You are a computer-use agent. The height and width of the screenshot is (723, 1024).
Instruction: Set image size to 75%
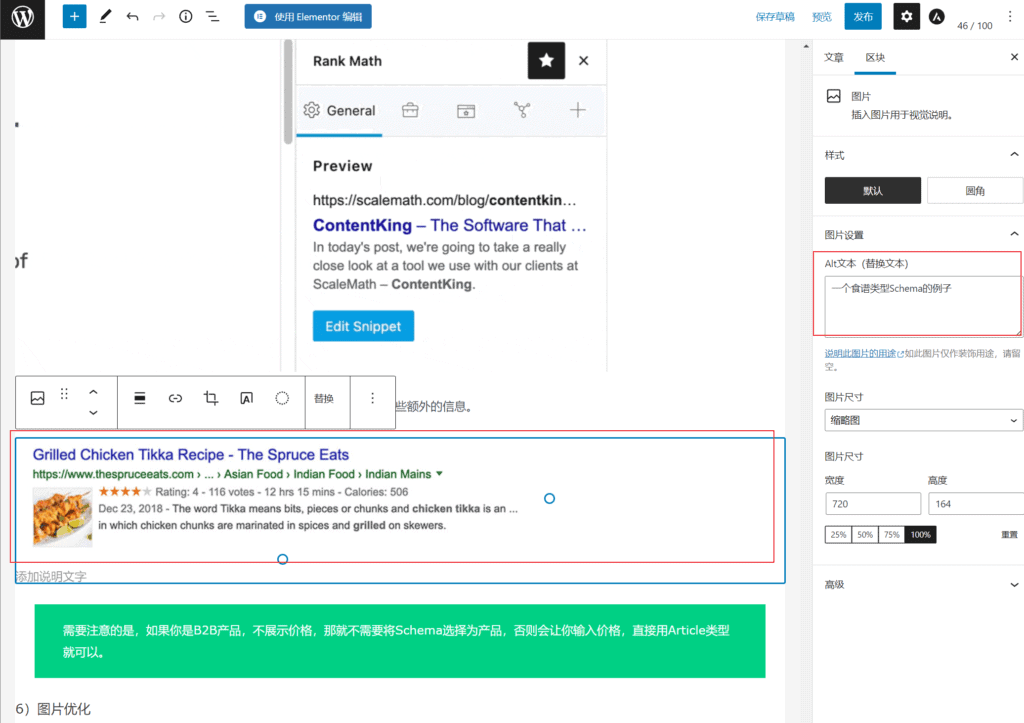click(891, 535)
